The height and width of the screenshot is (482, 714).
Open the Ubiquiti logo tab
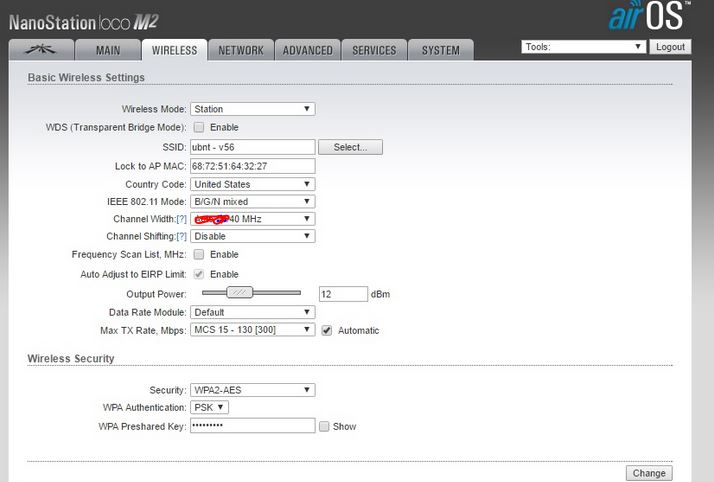click(41, 50)
